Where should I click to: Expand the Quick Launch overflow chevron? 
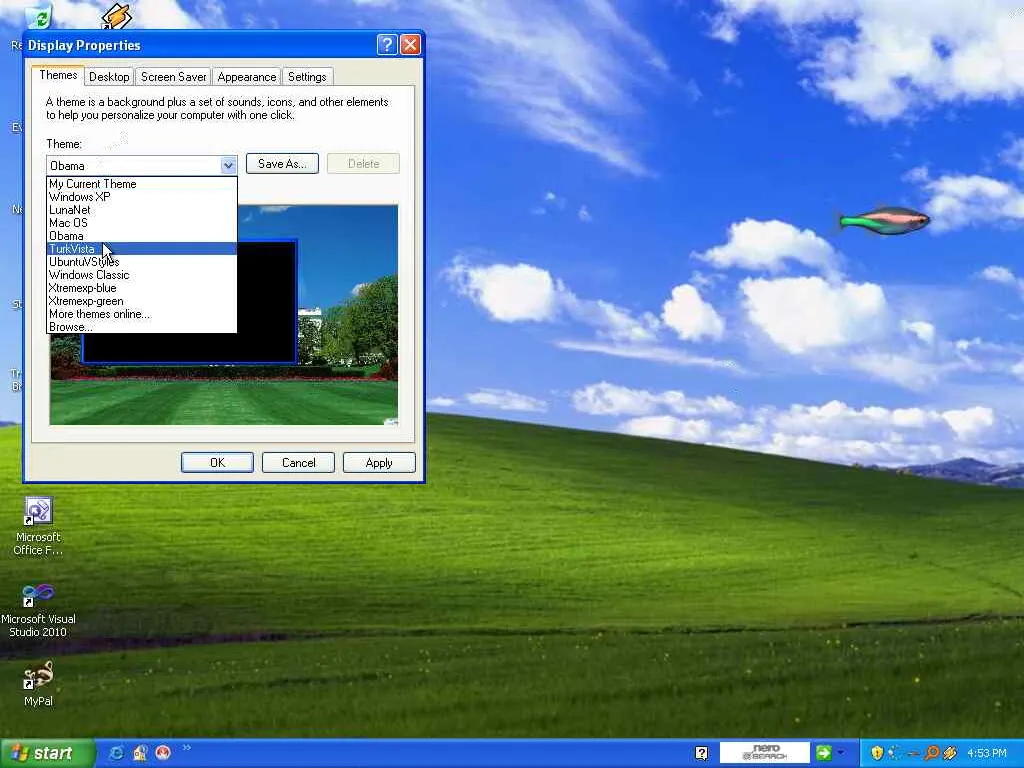(187, 747)
